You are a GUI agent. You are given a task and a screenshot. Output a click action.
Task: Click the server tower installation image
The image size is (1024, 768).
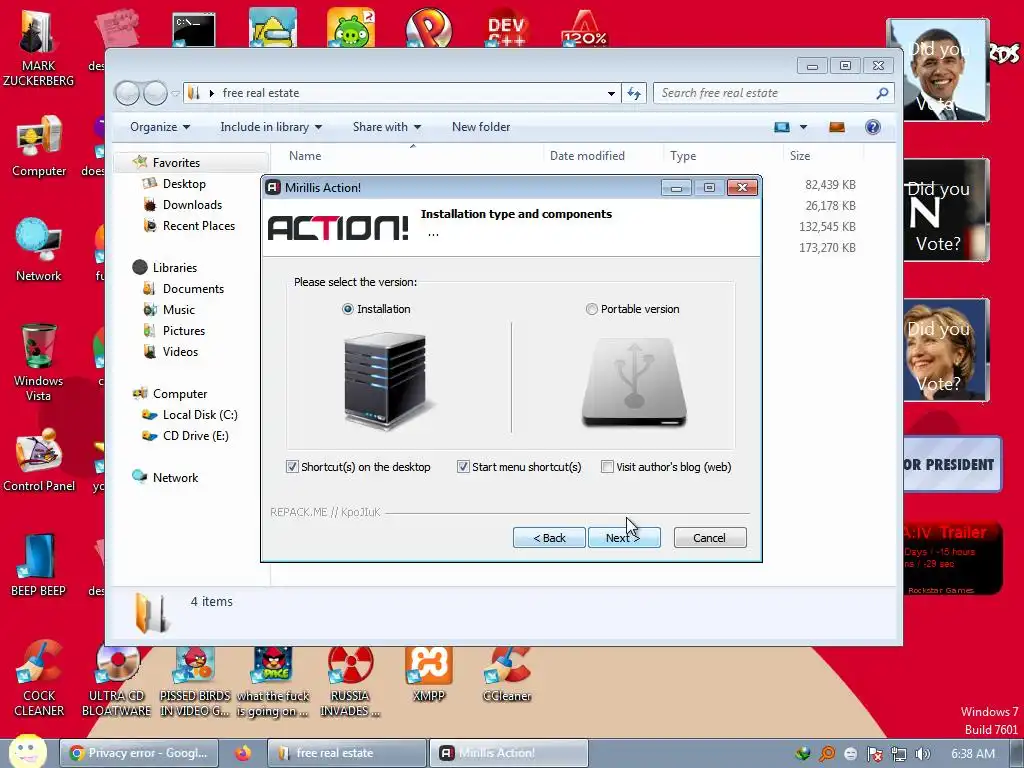(x=387, y=379)
